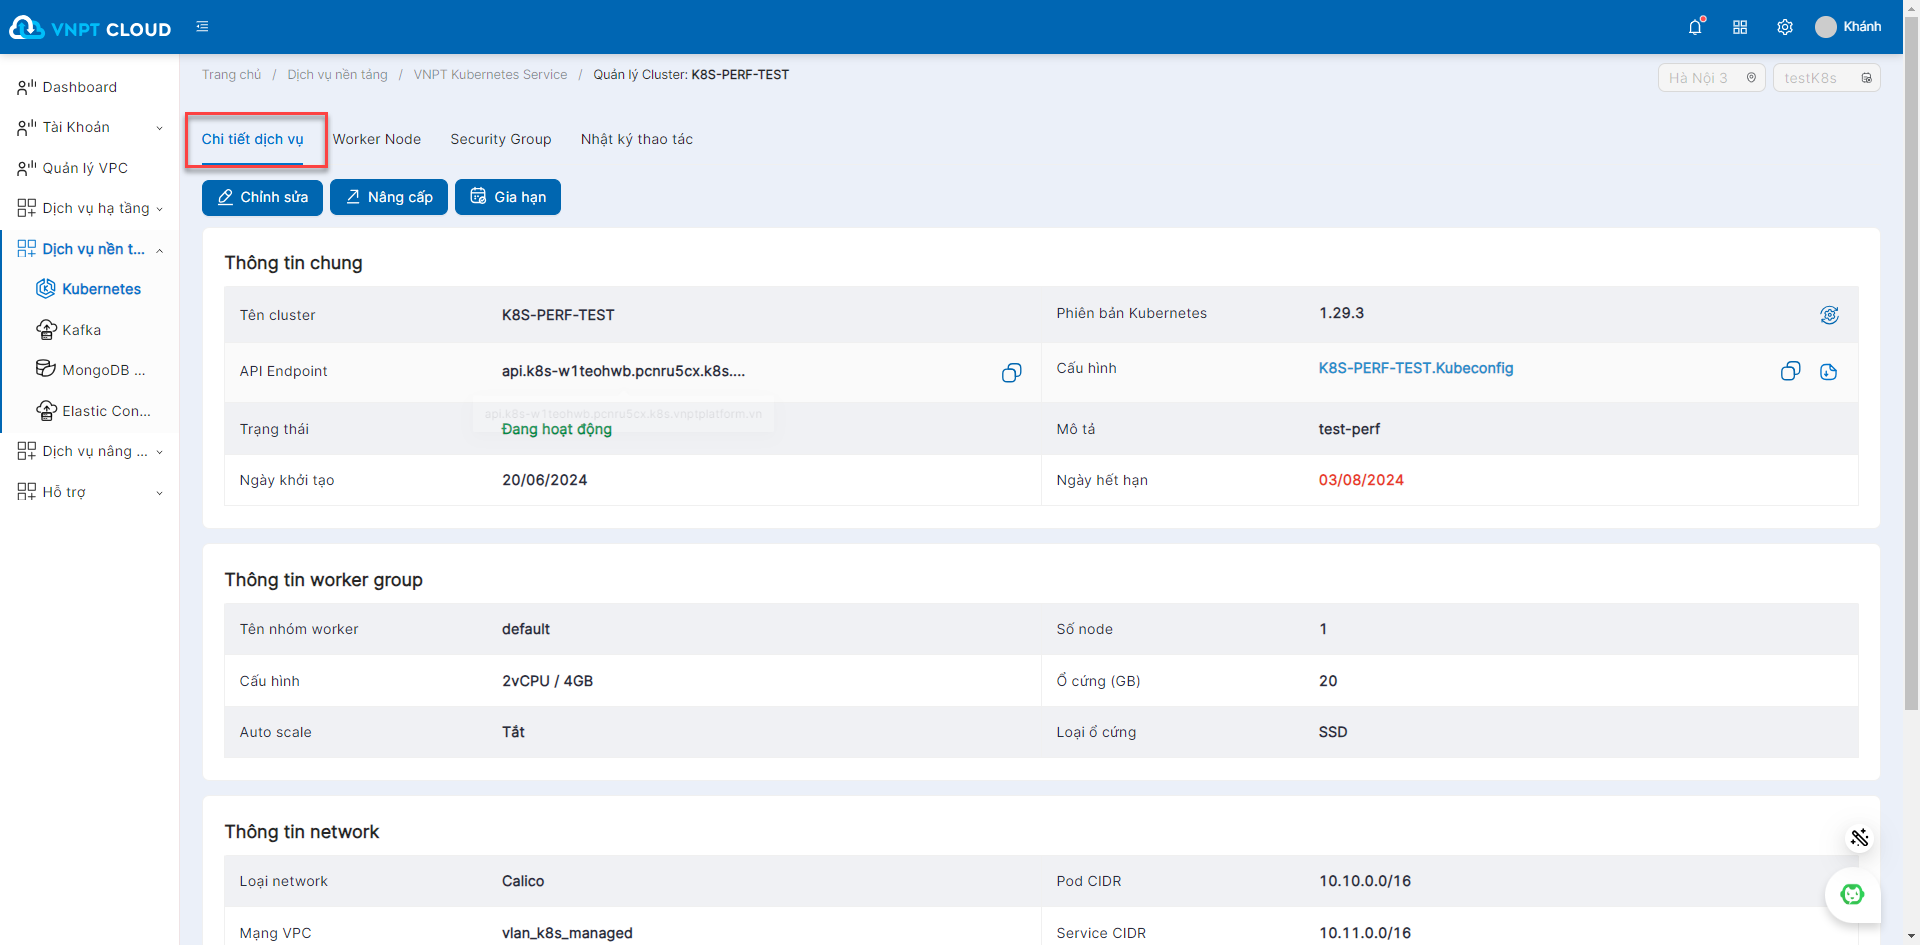The image size is (1920, 945).
Task: Select Kafka in the sidebar
Action: (82, 330)
